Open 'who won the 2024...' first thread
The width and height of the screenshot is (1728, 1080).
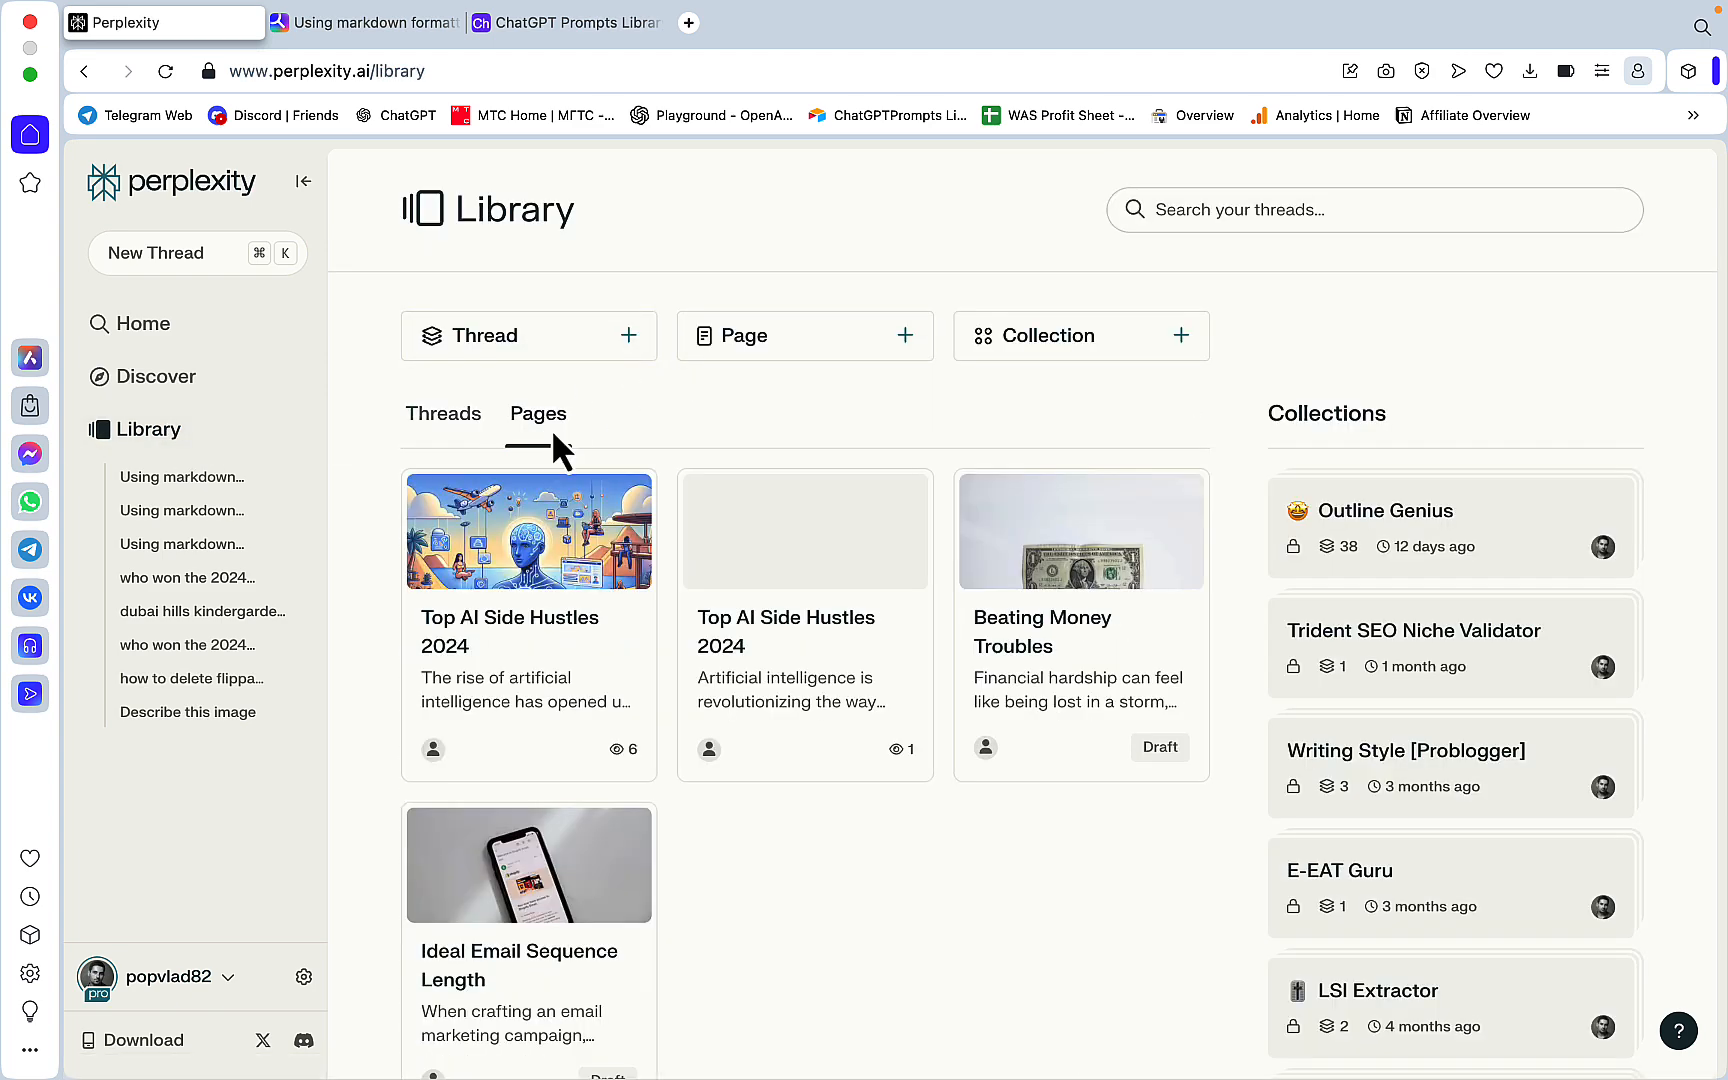(x=187, y=577)
